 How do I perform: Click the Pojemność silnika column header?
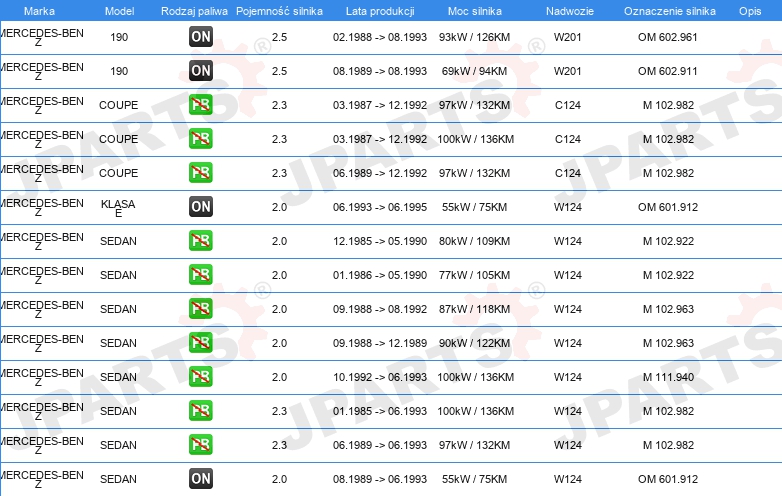279,11
